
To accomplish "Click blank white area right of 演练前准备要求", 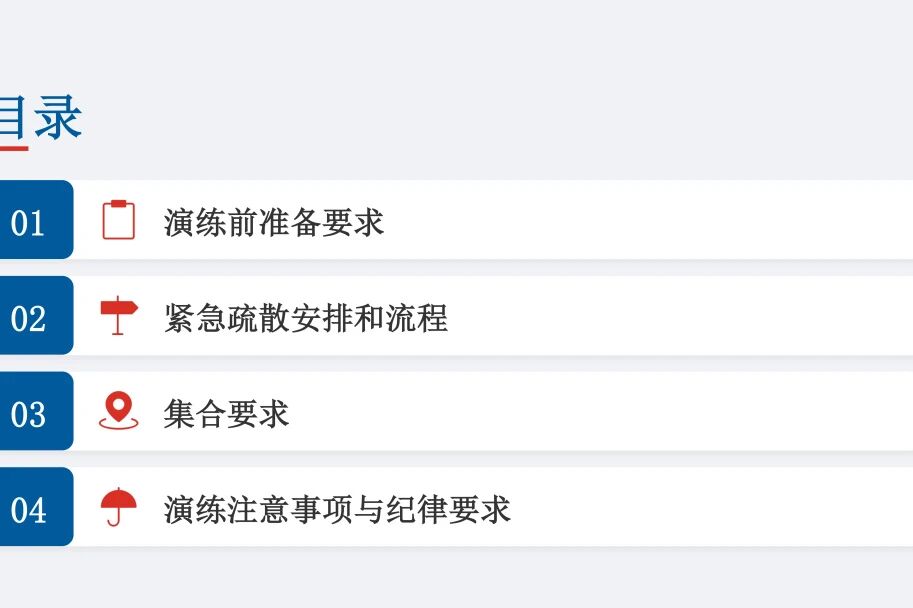I will point(650,220).
